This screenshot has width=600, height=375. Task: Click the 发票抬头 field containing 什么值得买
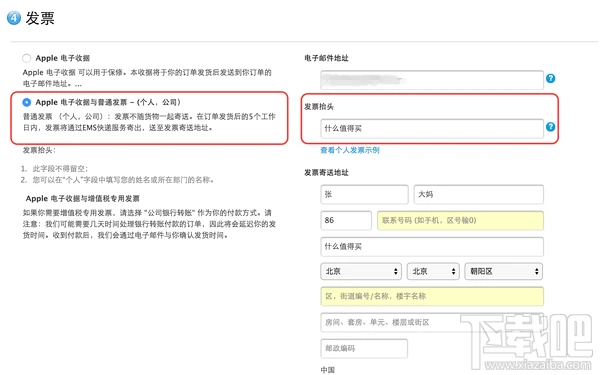[x=432, y=129]
